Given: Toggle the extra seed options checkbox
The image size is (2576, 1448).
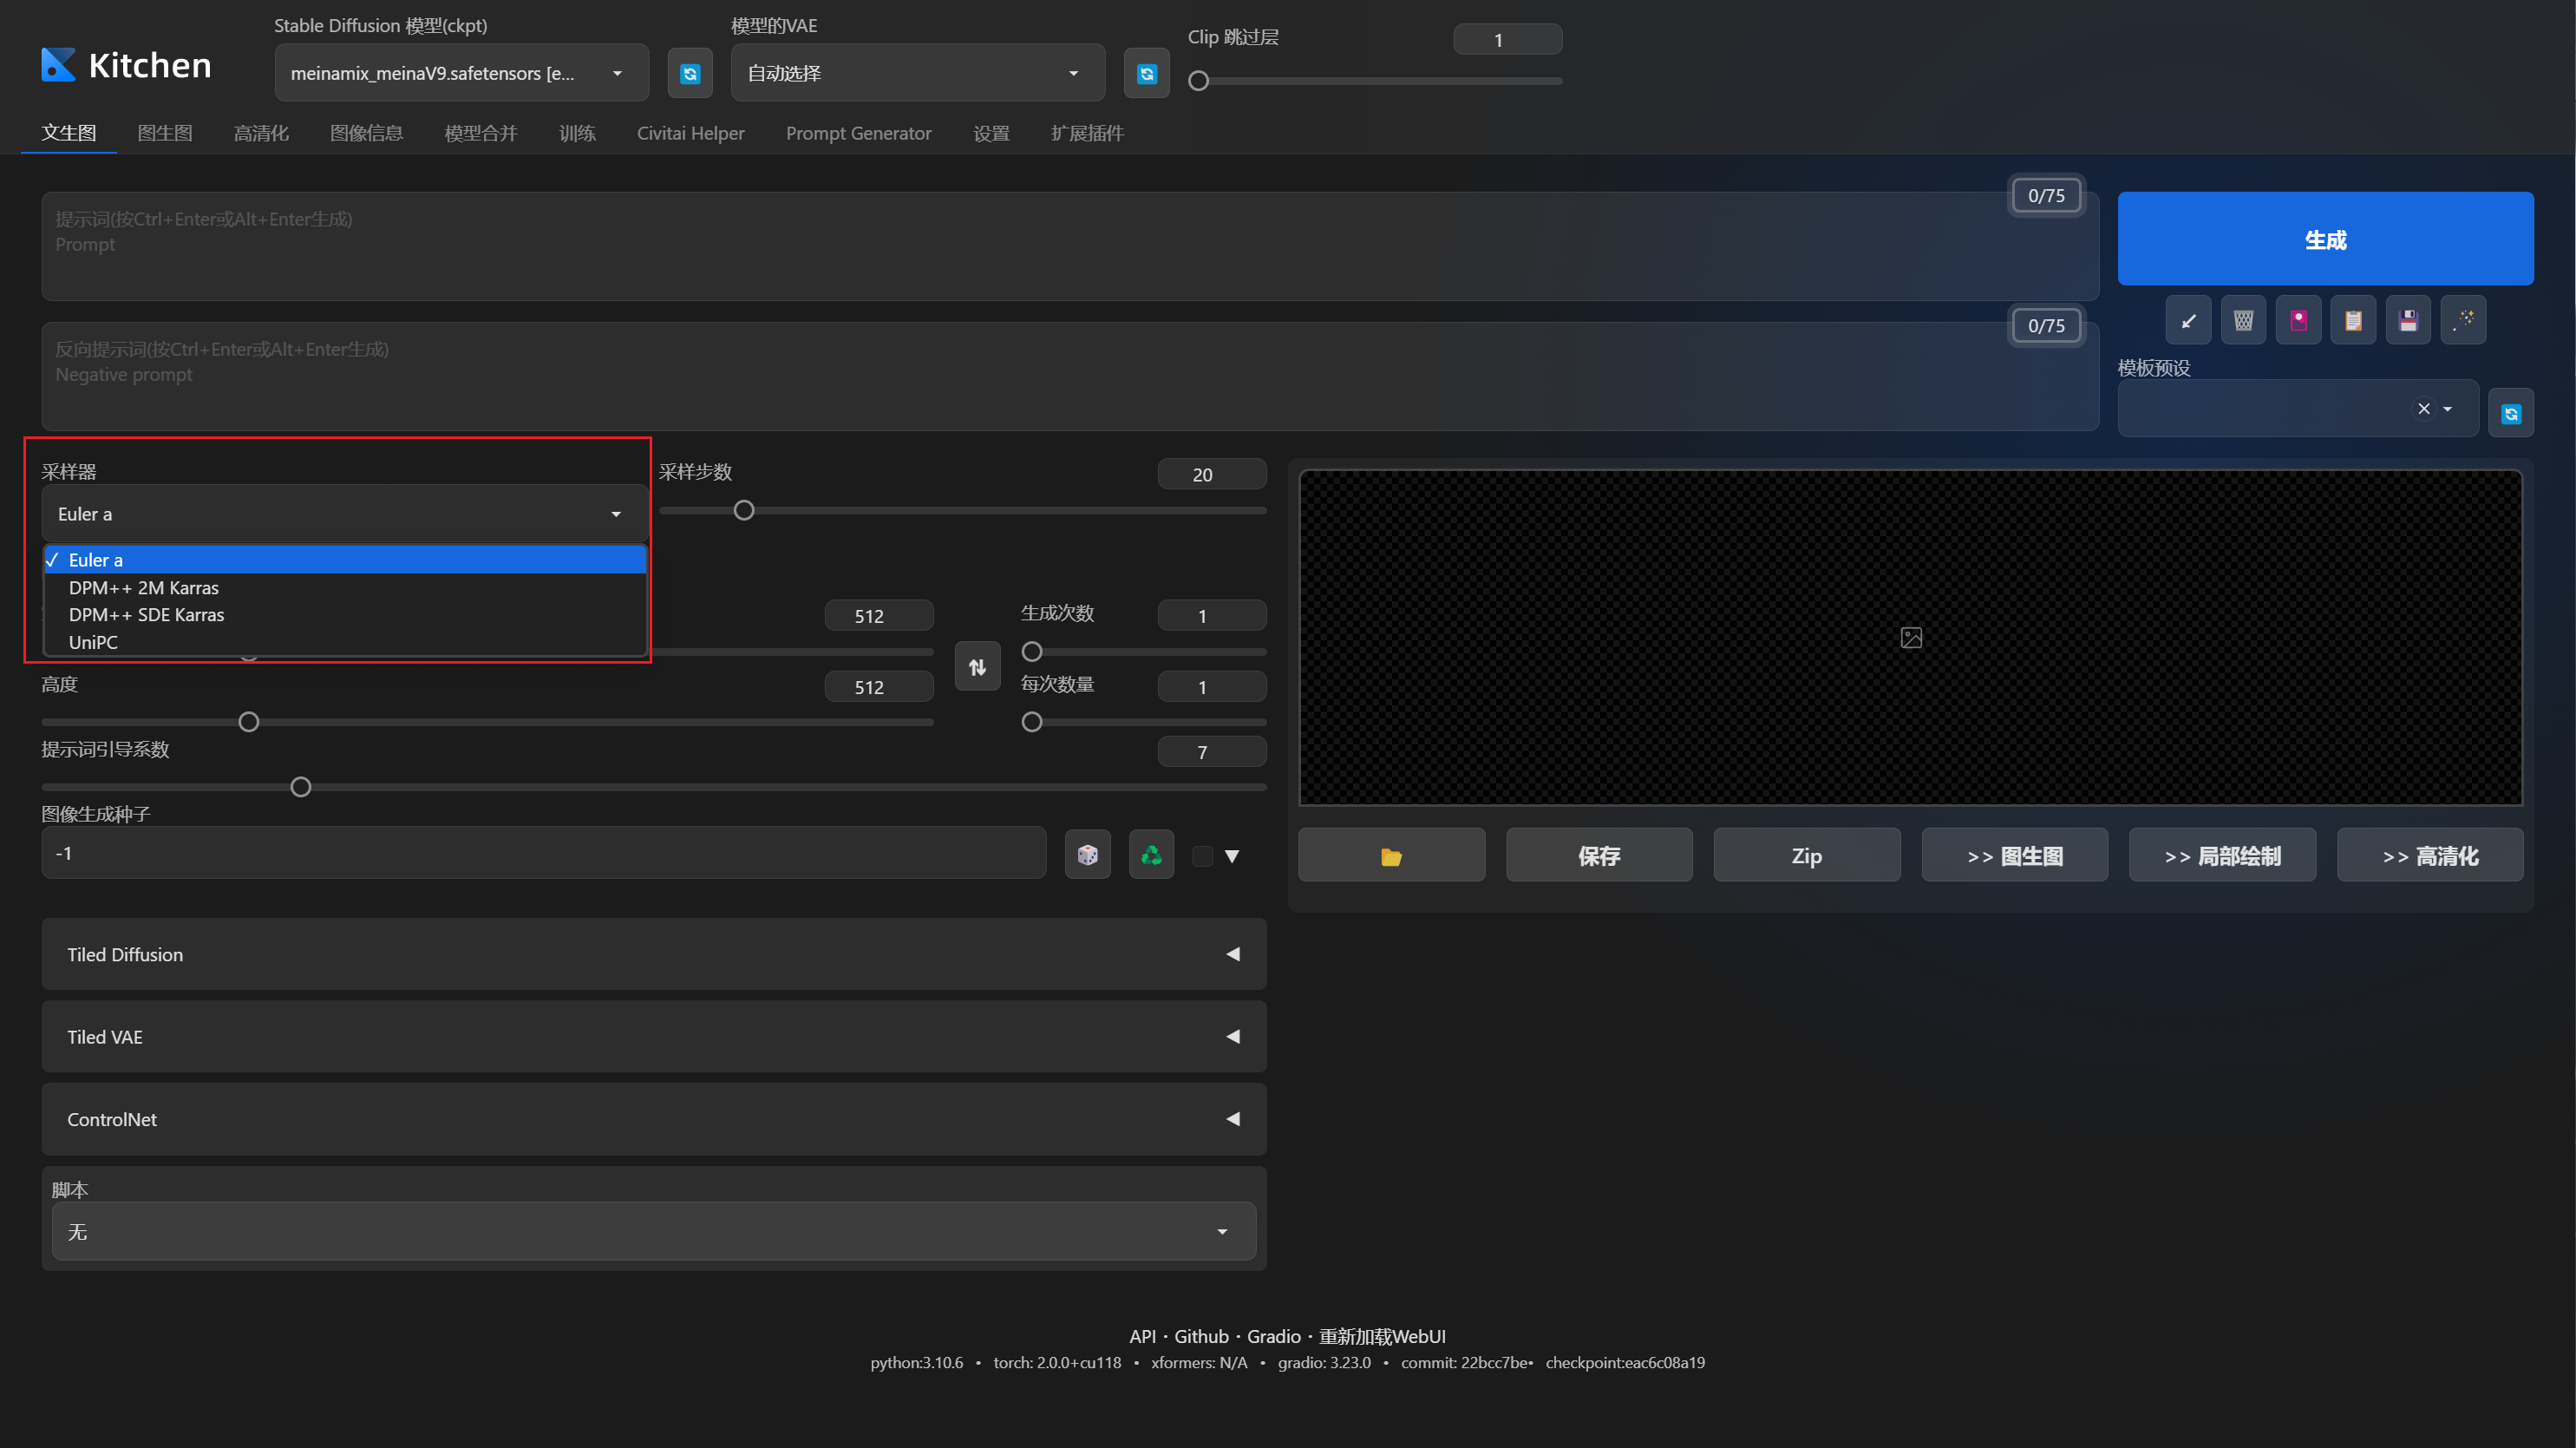Looking at the screenshot, I should [x=1203, y=856].
